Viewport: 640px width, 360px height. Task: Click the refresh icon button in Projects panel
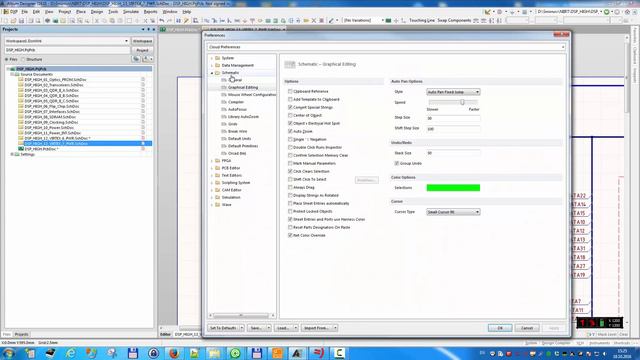136,59
